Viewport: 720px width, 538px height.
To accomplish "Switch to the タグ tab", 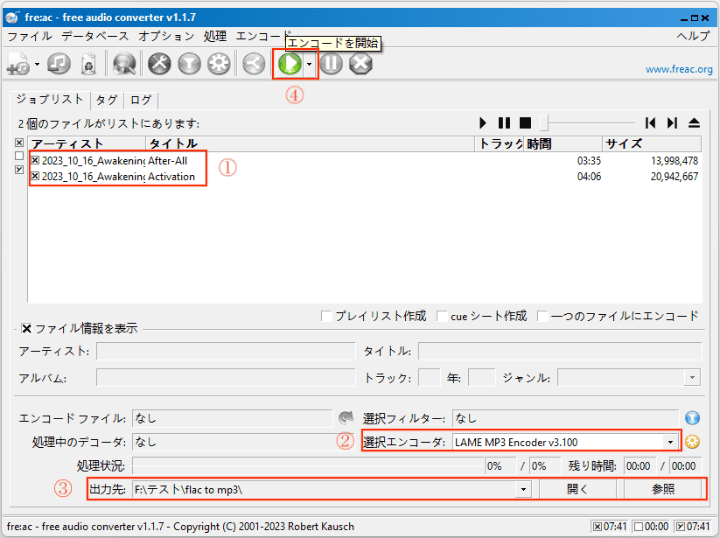I will [107, 100].
